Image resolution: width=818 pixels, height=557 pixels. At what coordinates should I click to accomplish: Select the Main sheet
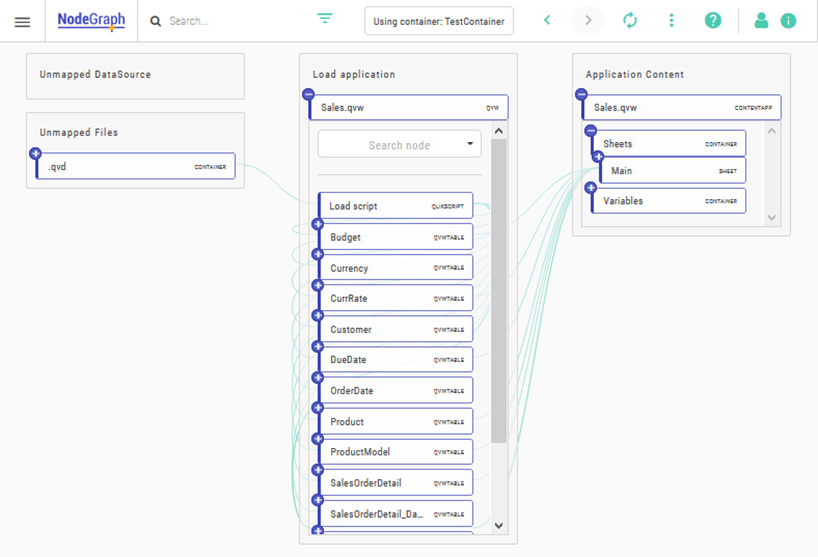click(x=673, y=171)
